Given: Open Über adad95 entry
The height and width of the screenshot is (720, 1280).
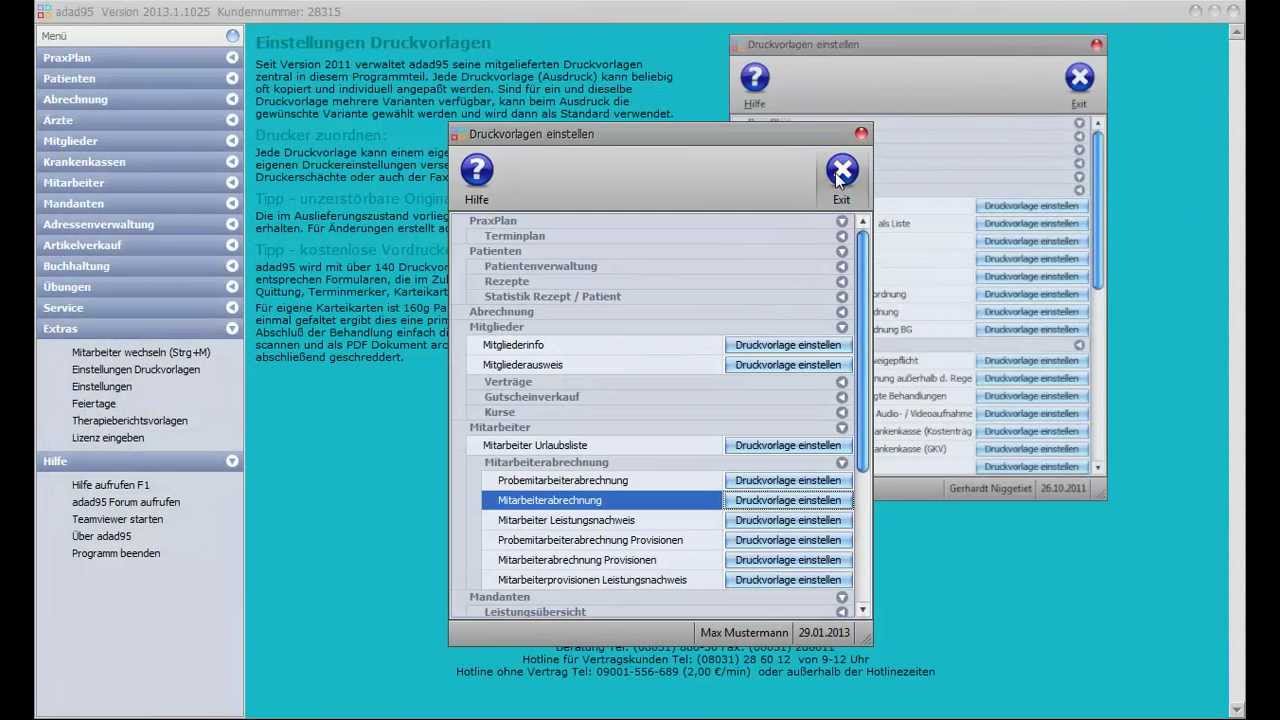Looking at the screenshot, I should (x=102, y=536).
